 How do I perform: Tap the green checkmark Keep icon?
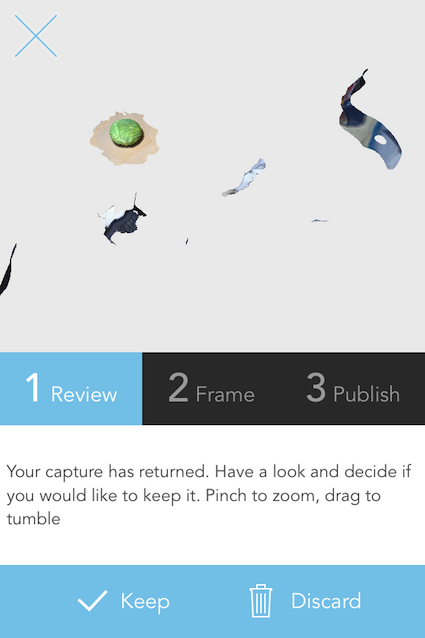93,601
